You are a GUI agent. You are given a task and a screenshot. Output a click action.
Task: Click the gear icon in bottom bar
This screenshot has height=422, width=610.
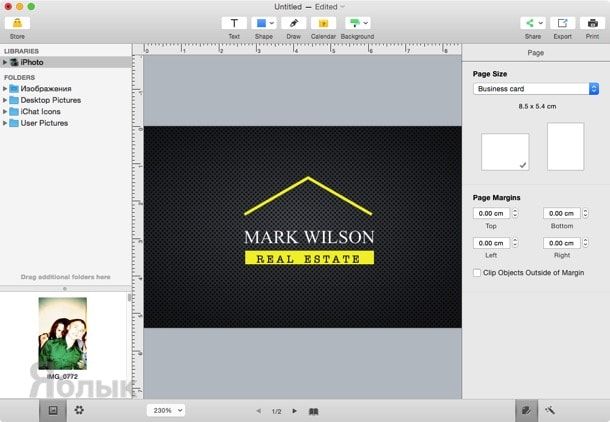click(x=79, y=410)
